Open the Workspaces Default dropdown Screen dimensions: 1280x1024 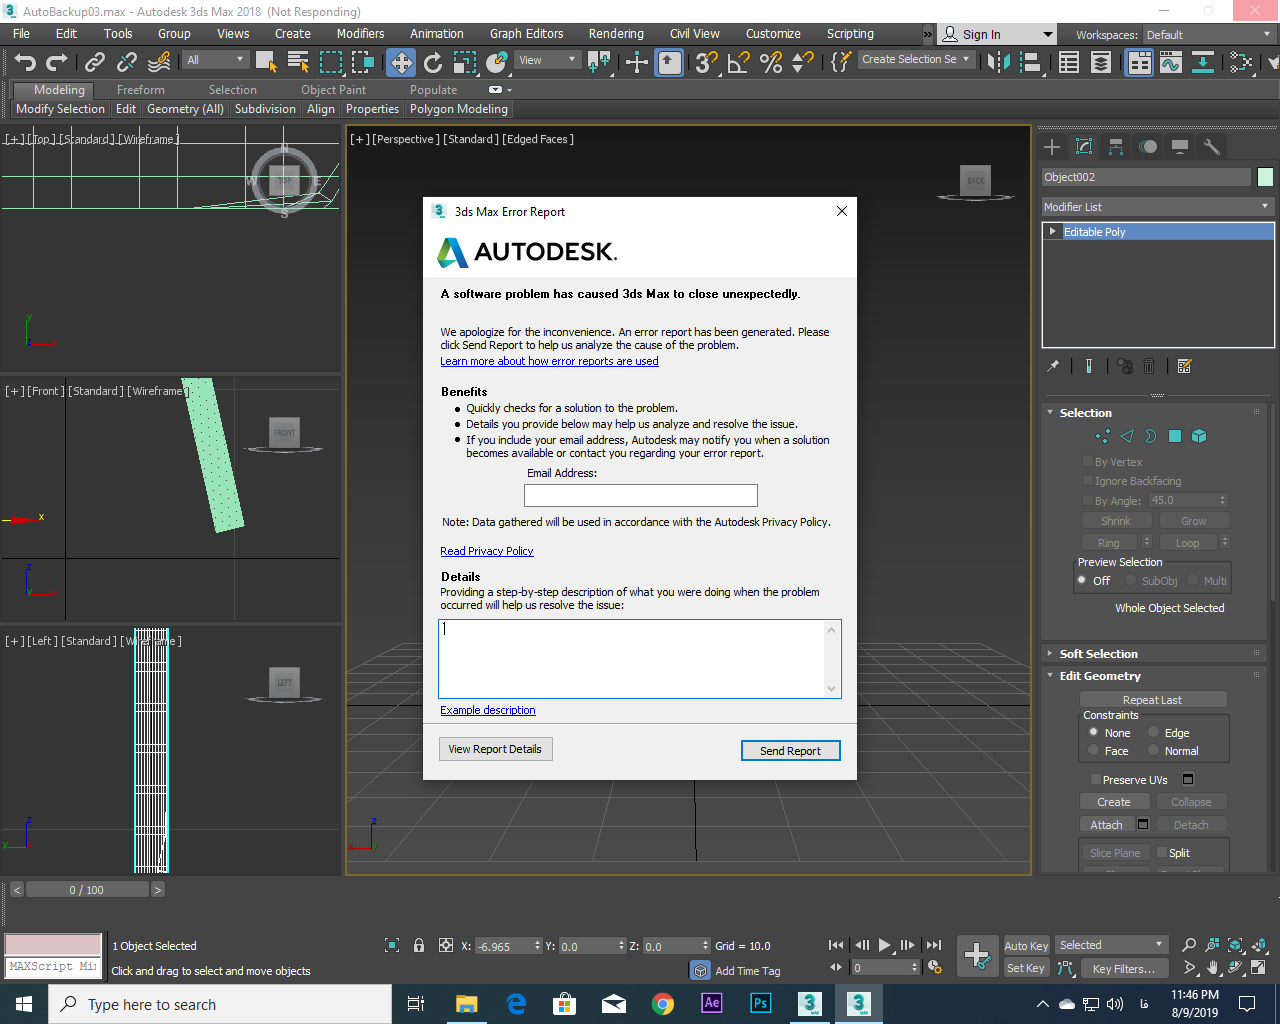point(1210,35)
